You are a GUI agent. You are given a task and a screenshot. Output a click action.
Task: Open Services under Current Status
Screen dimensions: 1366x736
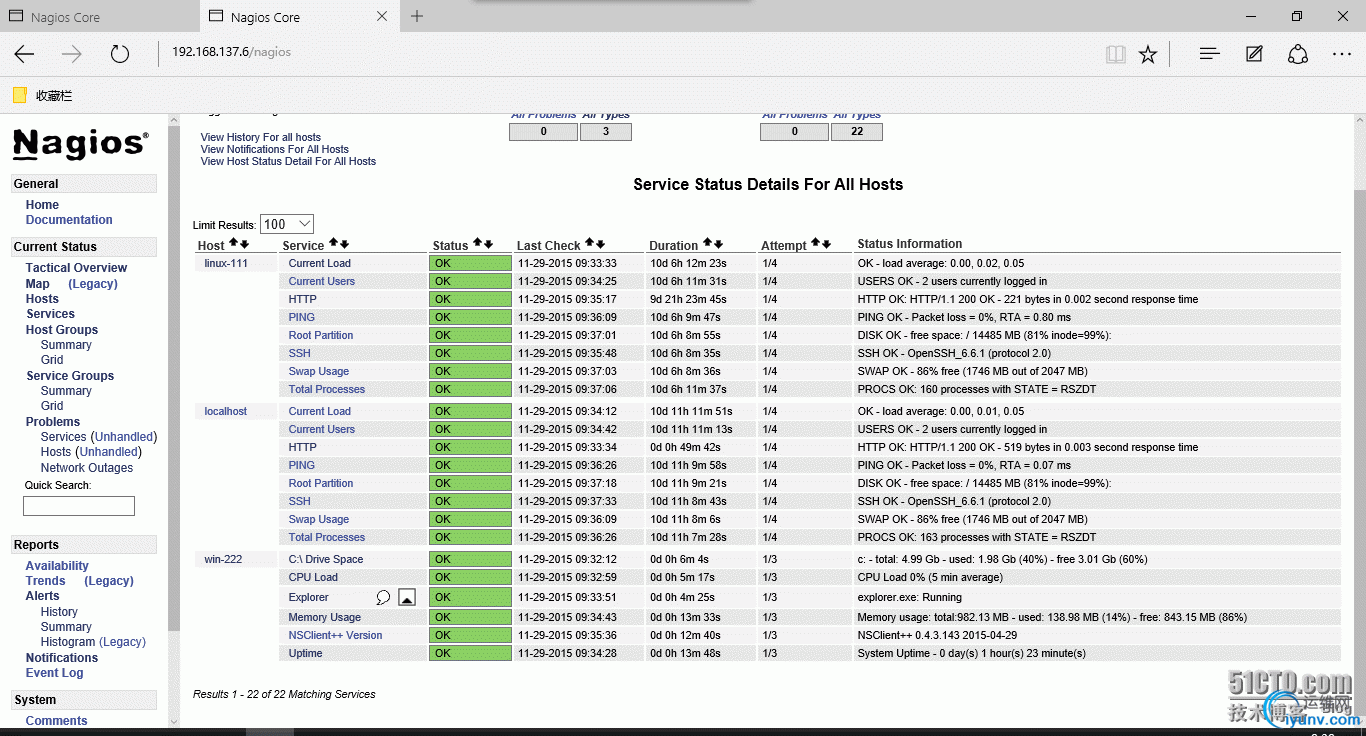point(50,314)
